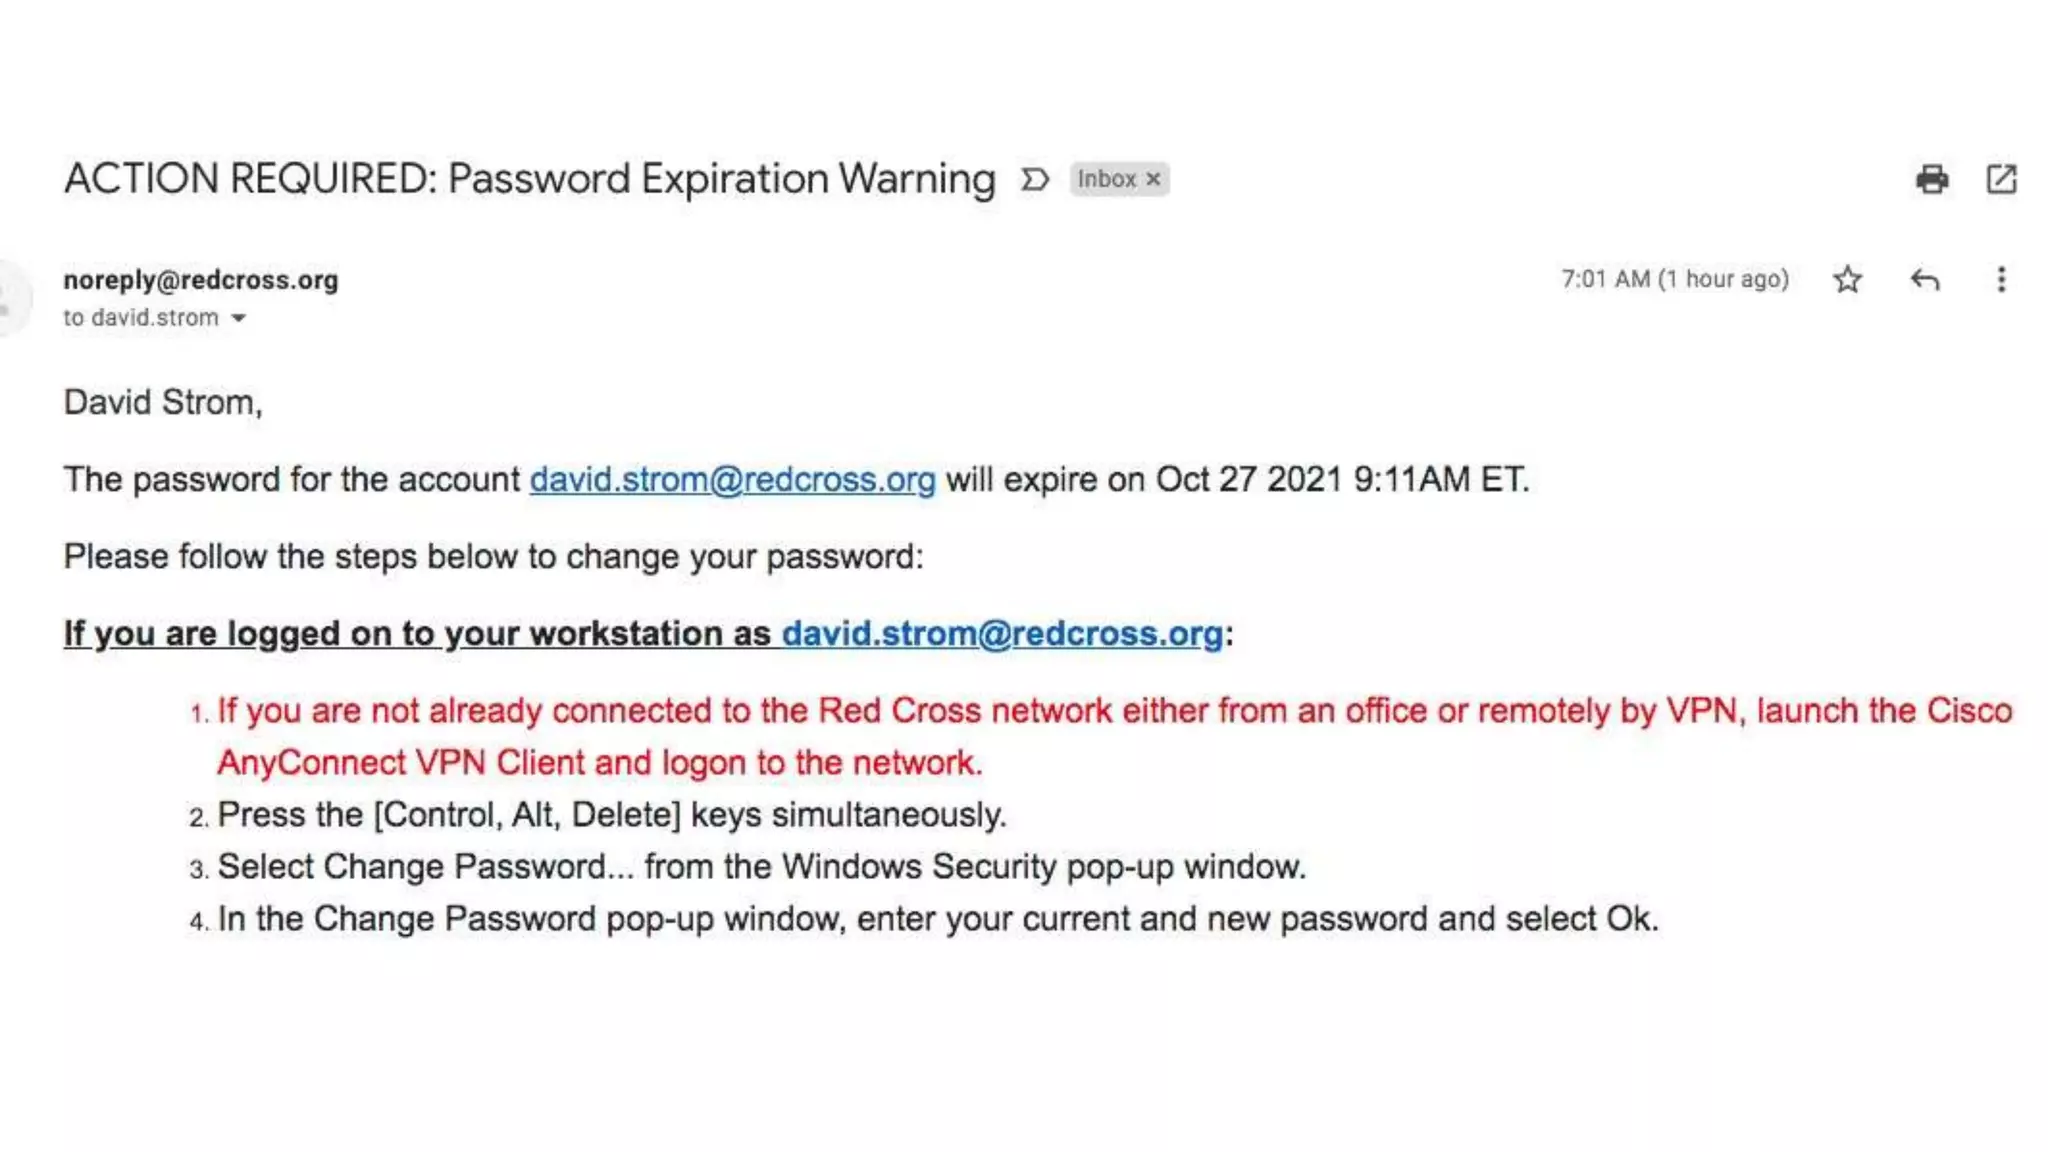Screen dimensions: 2048x1152
Task: Click the ACTION REQUIRED subject line
Action: (x=529, y=179)
